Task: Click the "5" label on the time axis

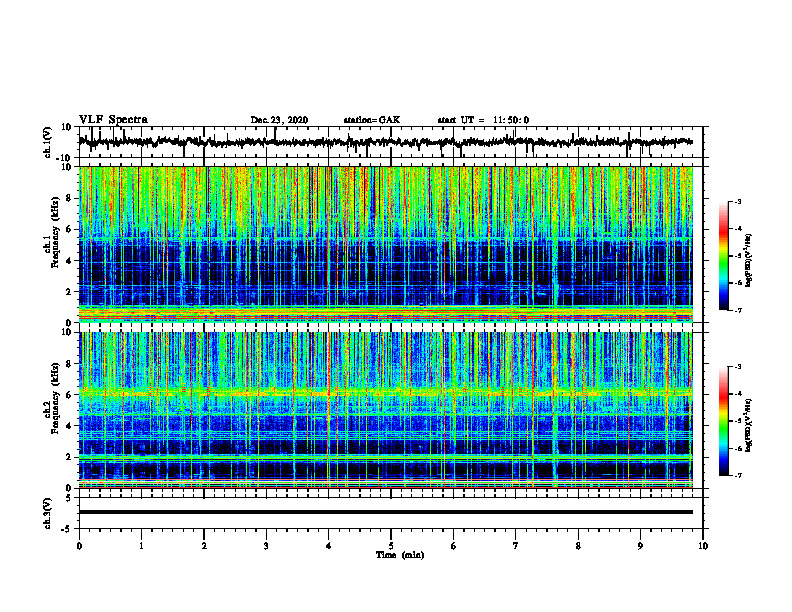Action: pyautogui.click(x=391, y=546)
